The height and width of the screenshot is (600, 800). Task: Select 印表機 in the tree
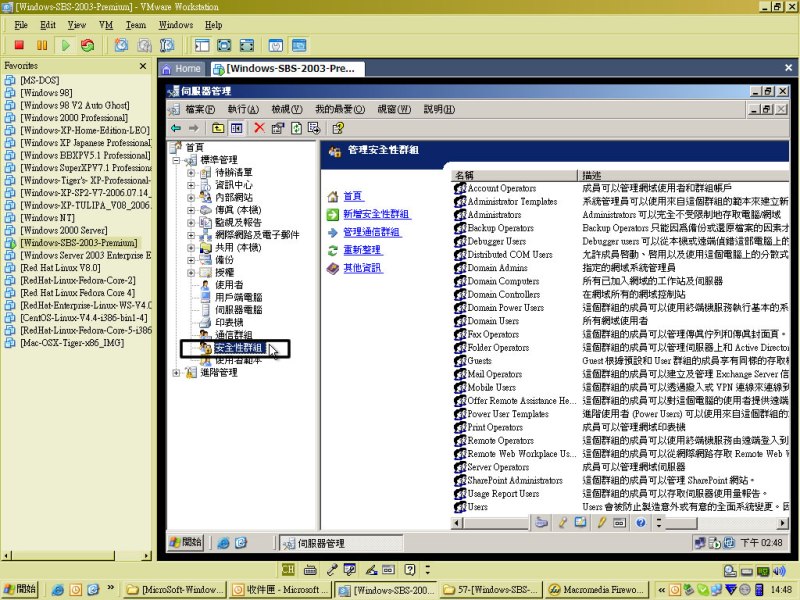pos(229,322)
